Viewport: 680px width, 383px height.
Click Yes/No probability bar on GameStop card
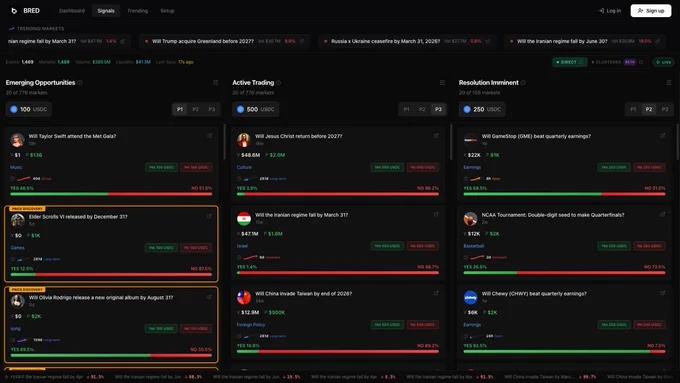coord(564,194)
